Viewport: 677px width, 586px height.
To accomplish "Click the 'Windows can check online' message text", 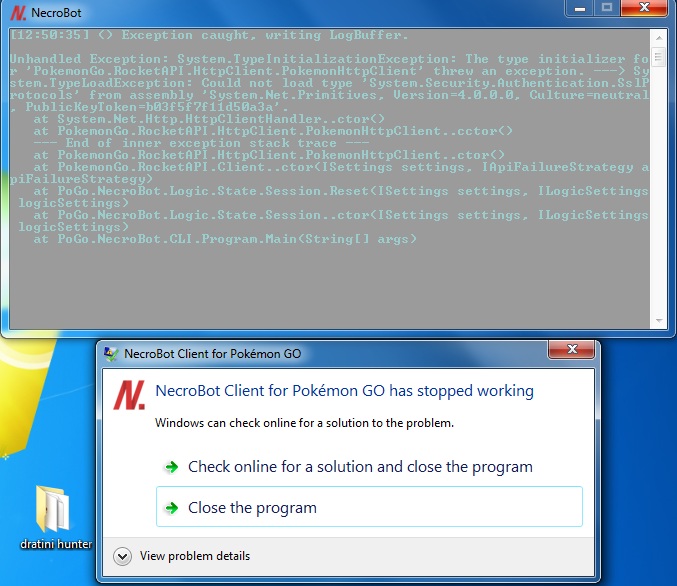I will 304,423.
